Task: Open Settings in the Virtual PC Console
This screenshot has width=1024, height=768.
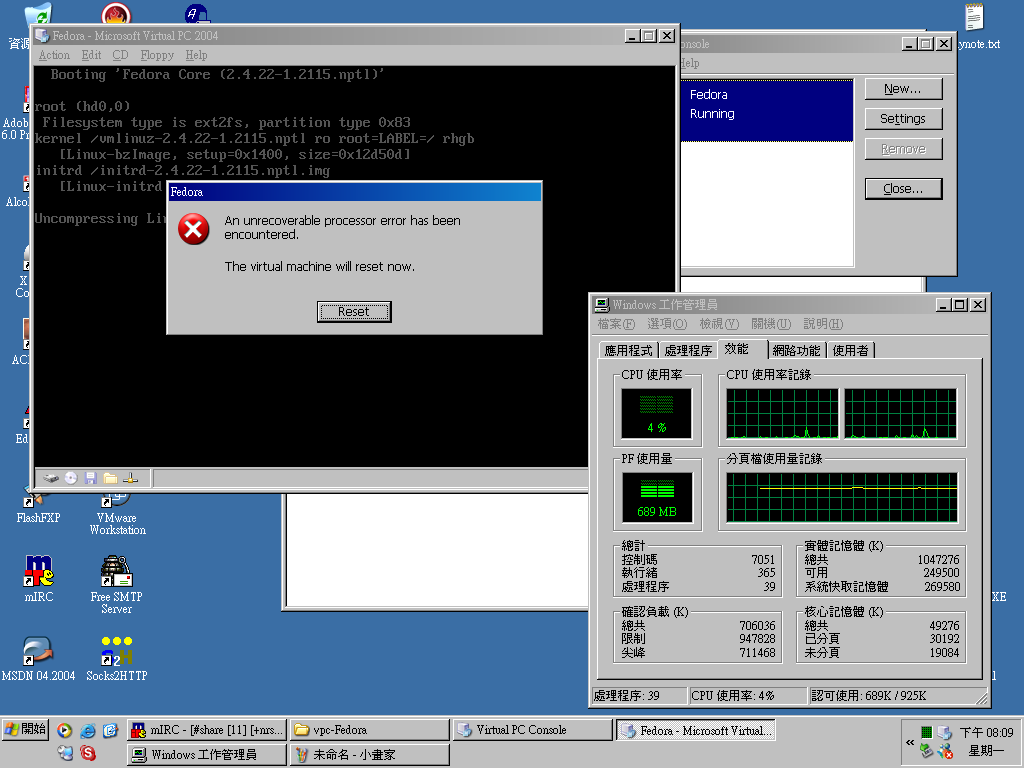Action: (x=903, y=119)
